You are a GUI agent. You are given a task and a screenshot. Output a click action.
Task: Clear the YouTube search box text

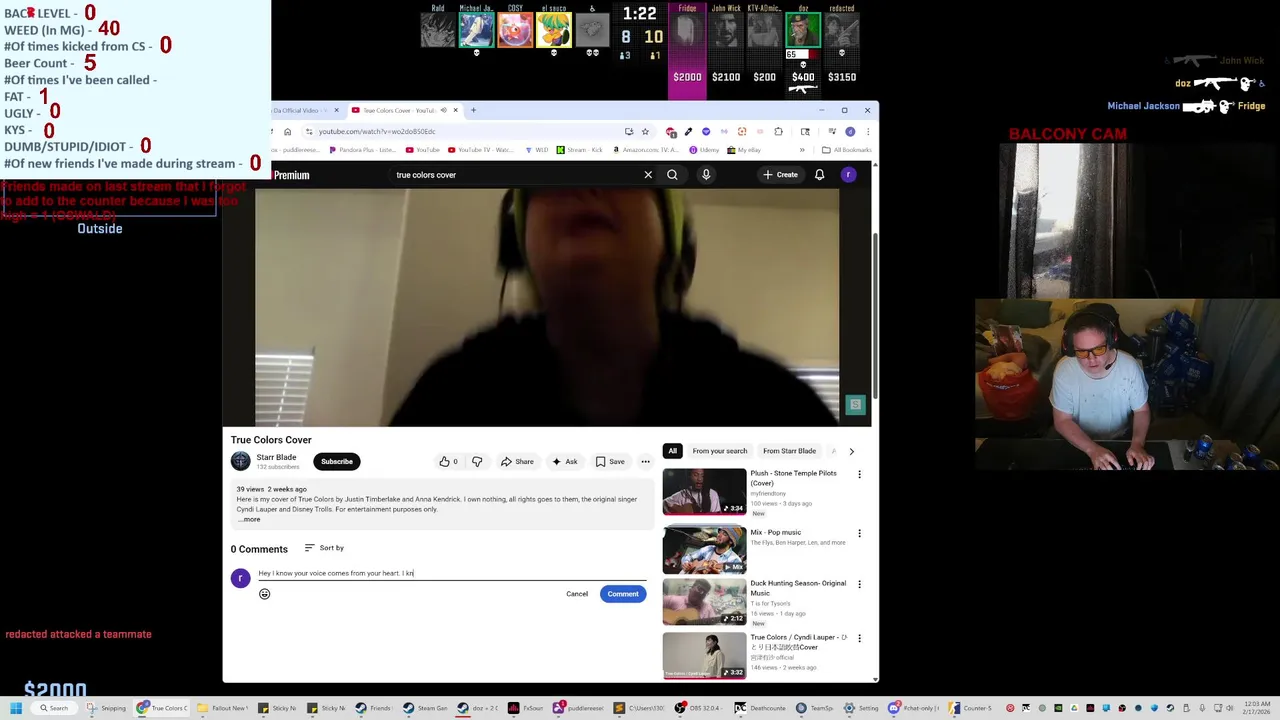648,175
